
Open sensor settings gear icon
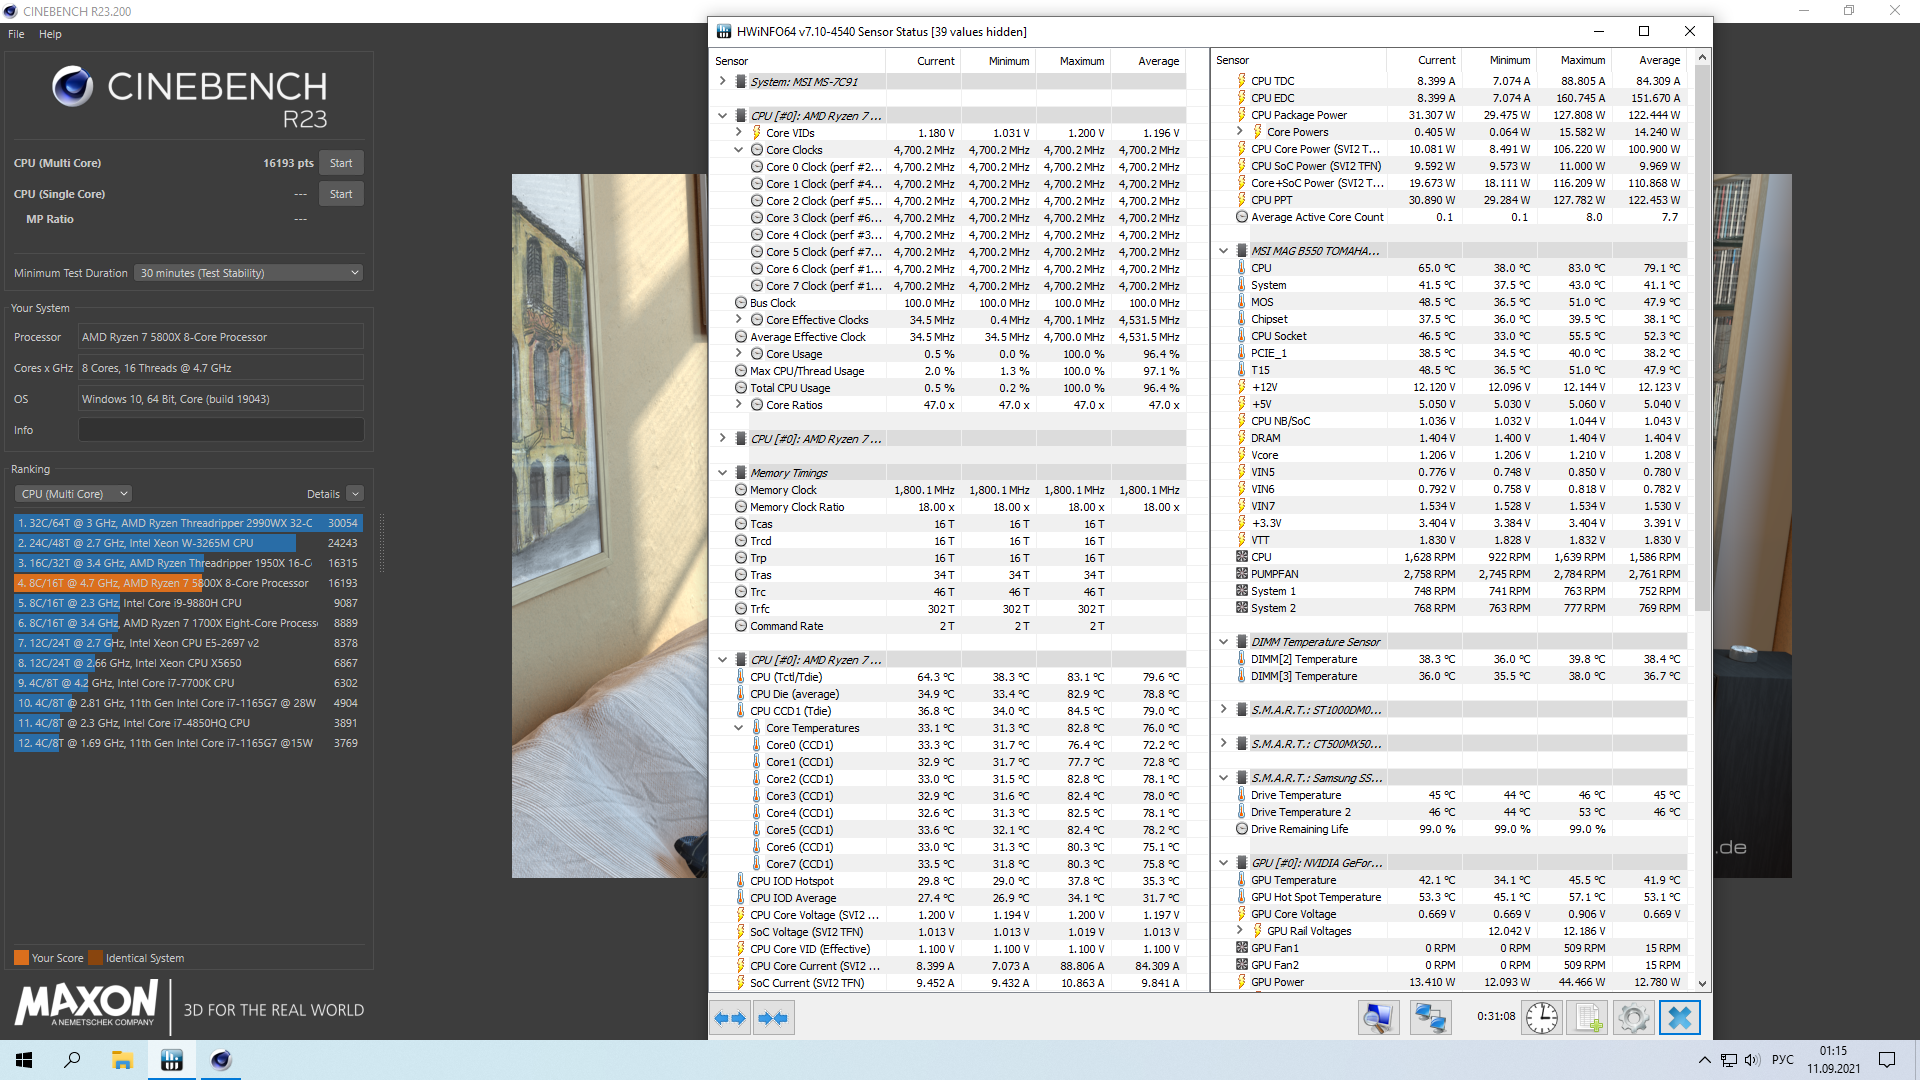point(1633,1018)
